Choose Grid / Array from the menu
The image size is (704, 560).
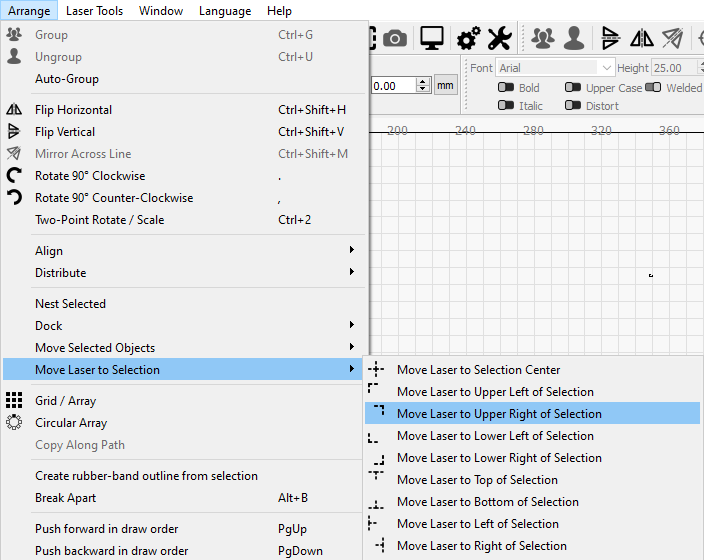[66, 401]
